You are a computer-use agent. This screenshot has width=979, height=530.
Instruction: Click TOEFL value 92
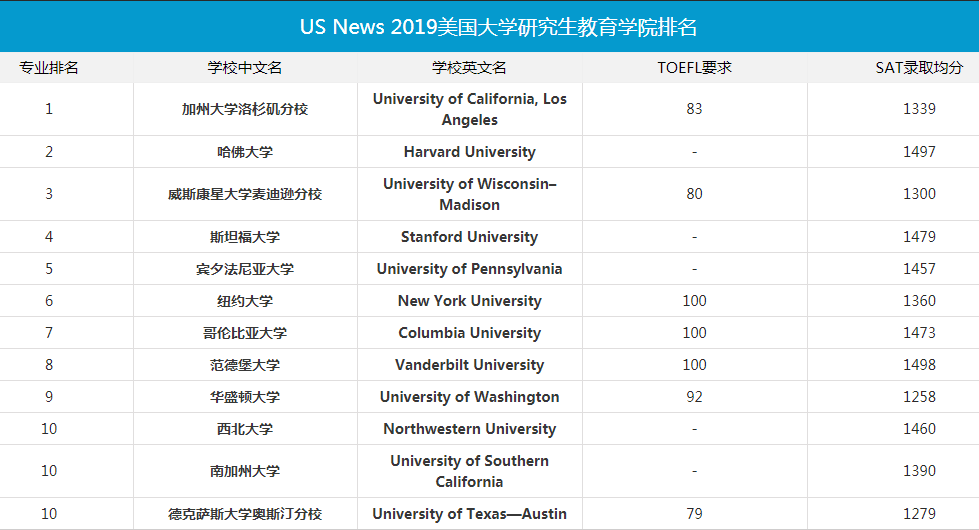pyautogui.click(x=694, y=397)
